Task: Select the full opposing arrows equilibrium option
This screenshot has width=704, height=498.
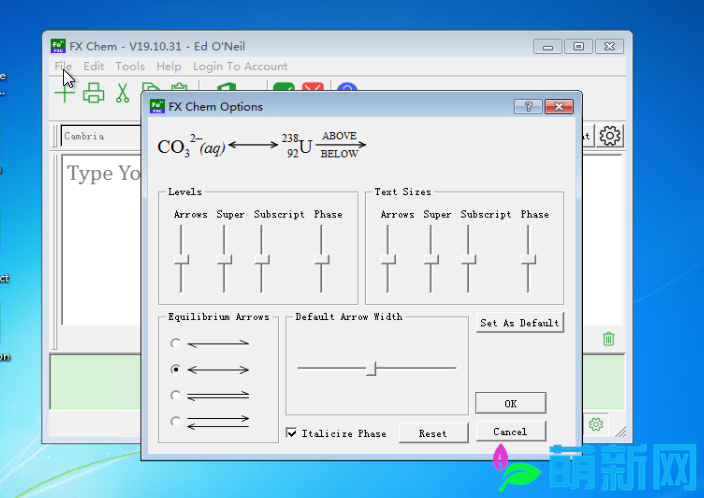Action: (x=176, y=421)
